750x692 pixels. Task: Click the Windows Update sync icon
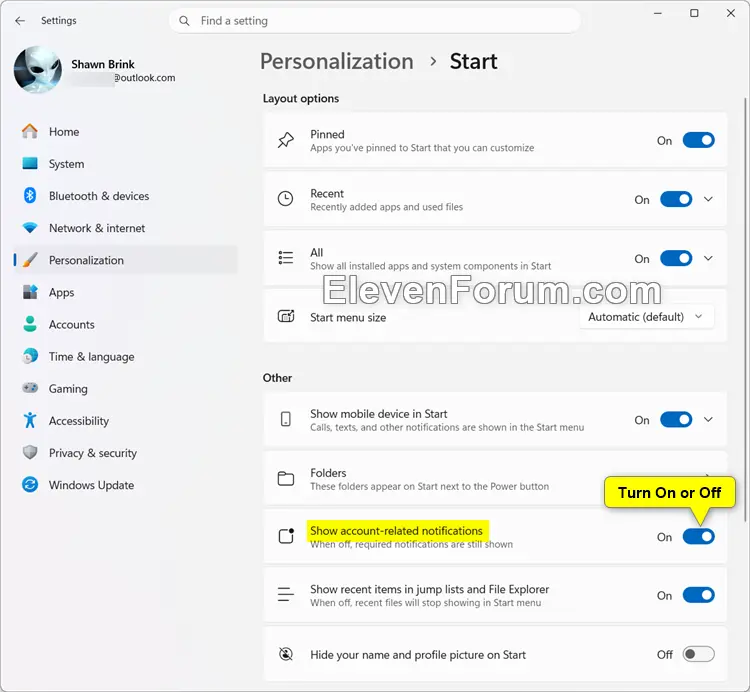click(30, 485)
